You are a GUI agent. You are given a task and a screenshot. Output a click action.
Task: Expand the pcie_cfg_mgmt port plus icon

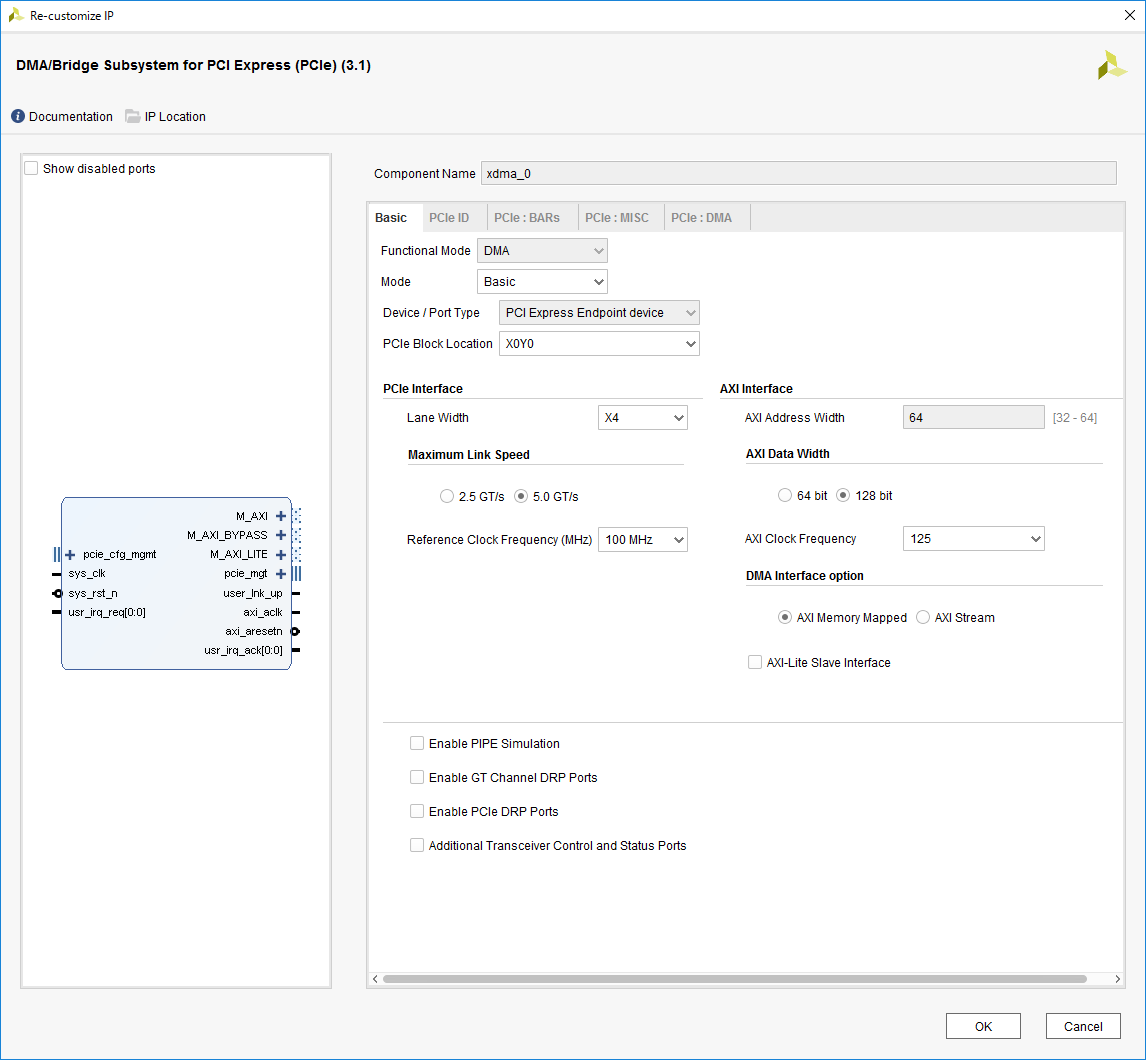point(70,554)
